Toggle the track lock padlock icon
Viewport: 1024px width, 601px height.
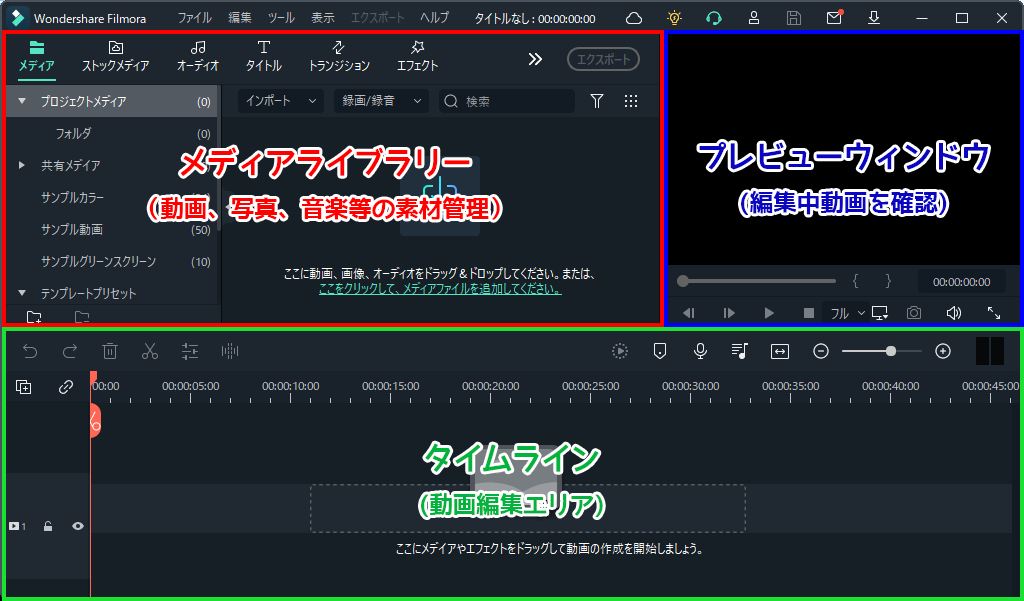48,526
